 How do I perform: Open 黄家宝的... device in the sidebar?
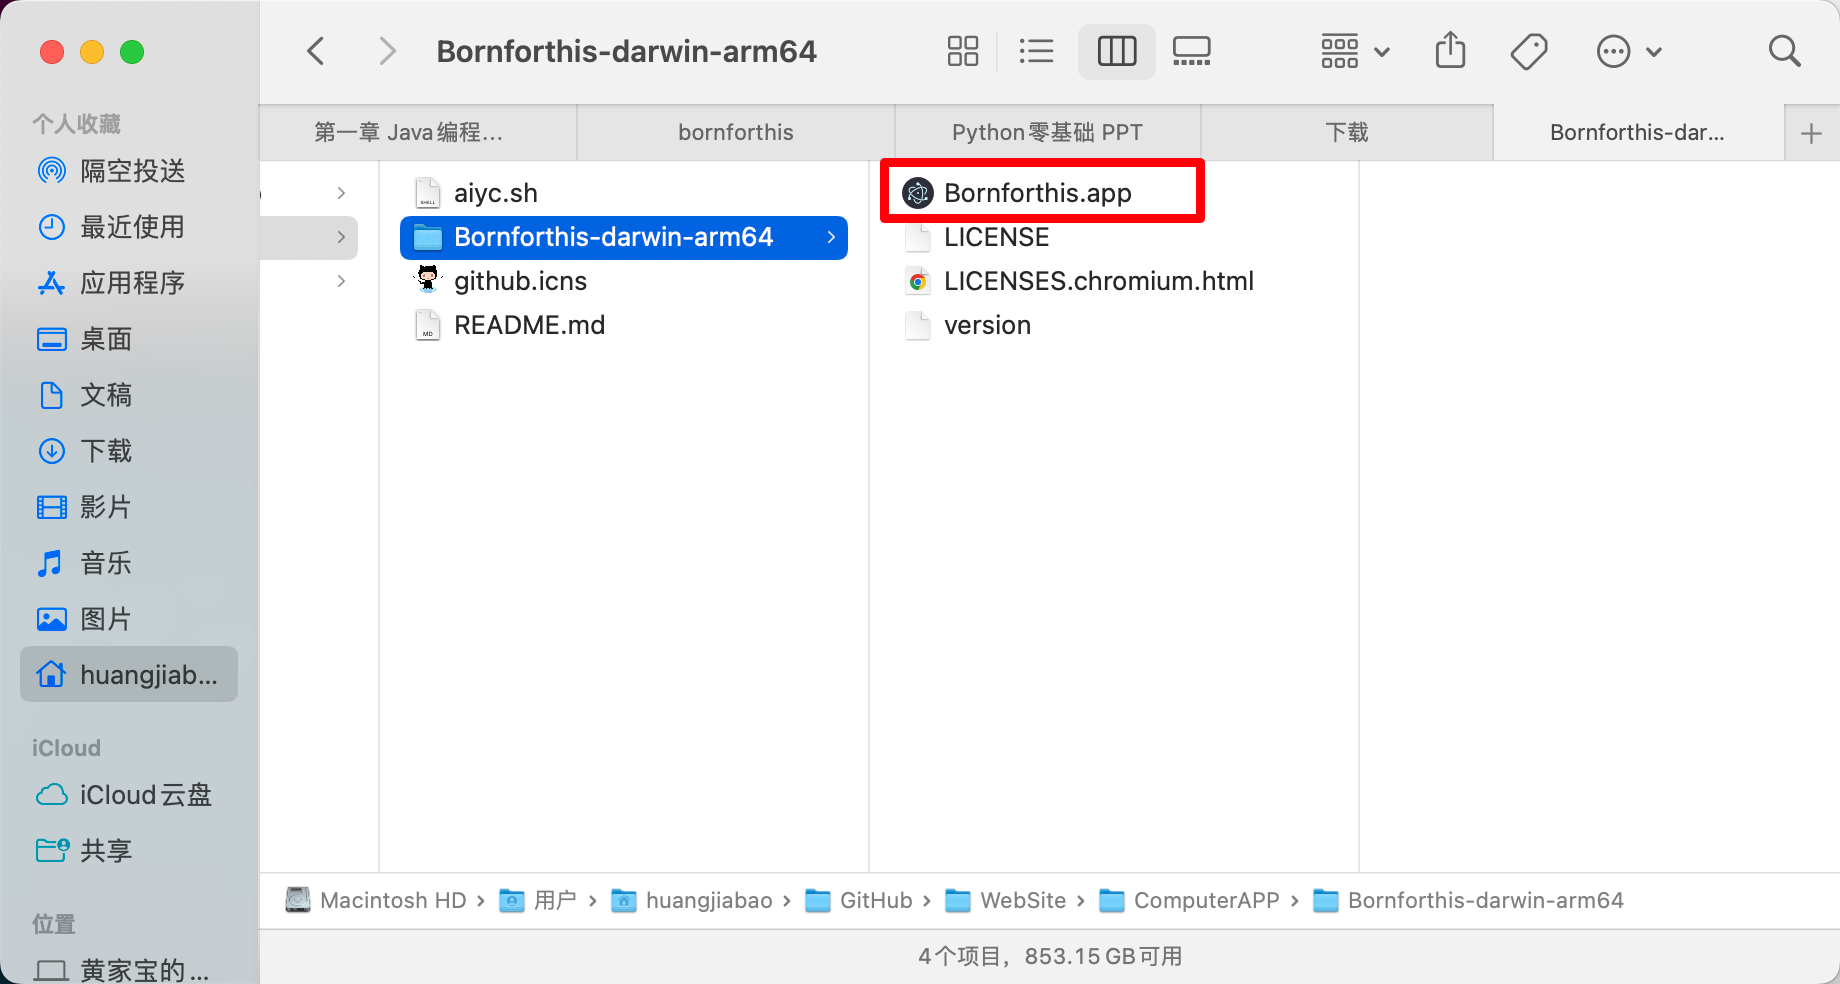click(129, 970)
